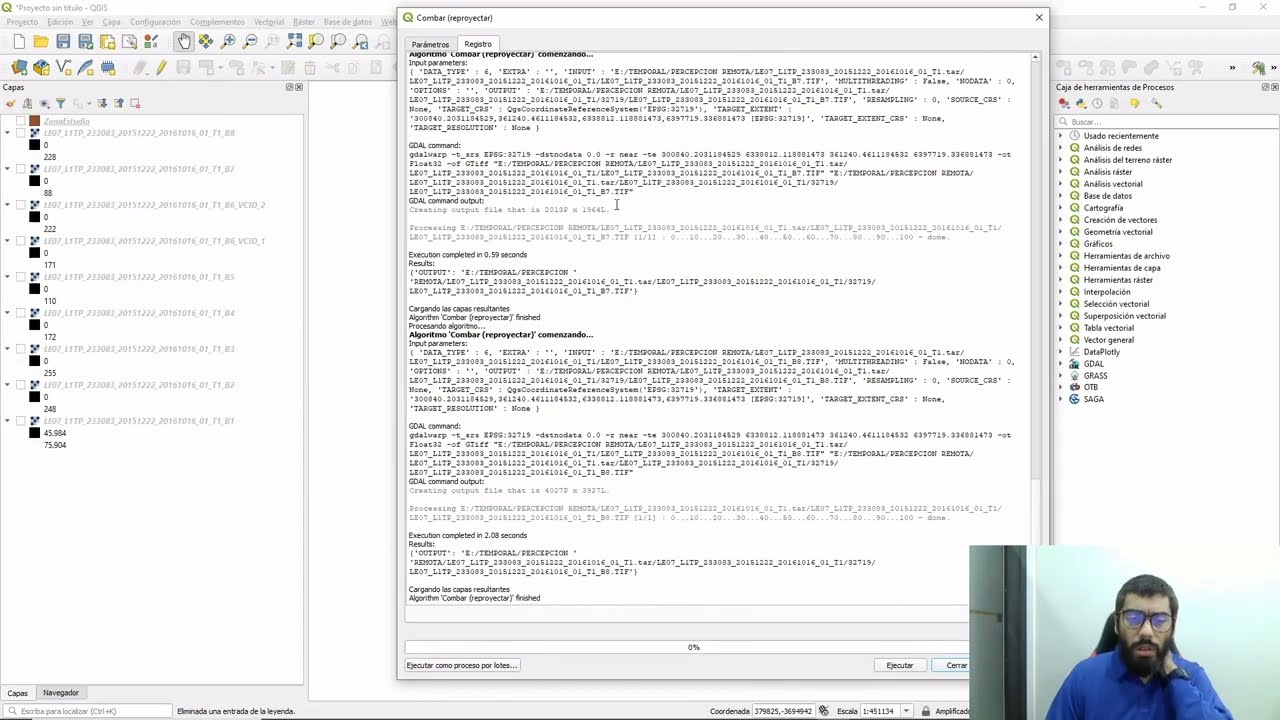
Task: Toggle visibility checkbox of layer T1_B4
Action: (x=21, y=313)
